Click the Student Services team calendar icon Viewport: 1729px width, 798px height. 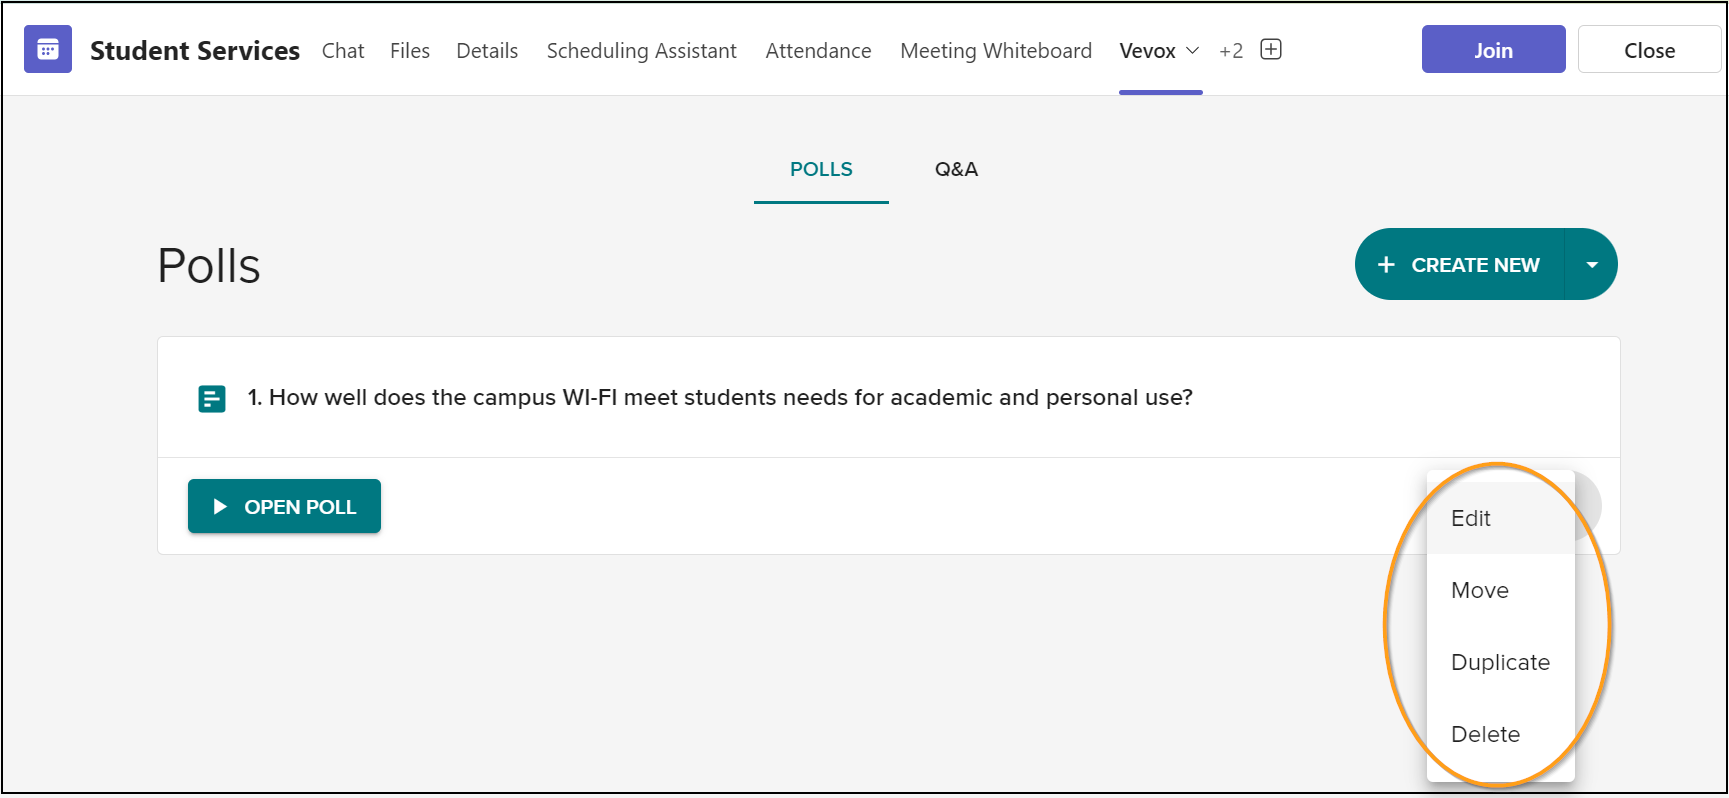[x=47, y=48]
